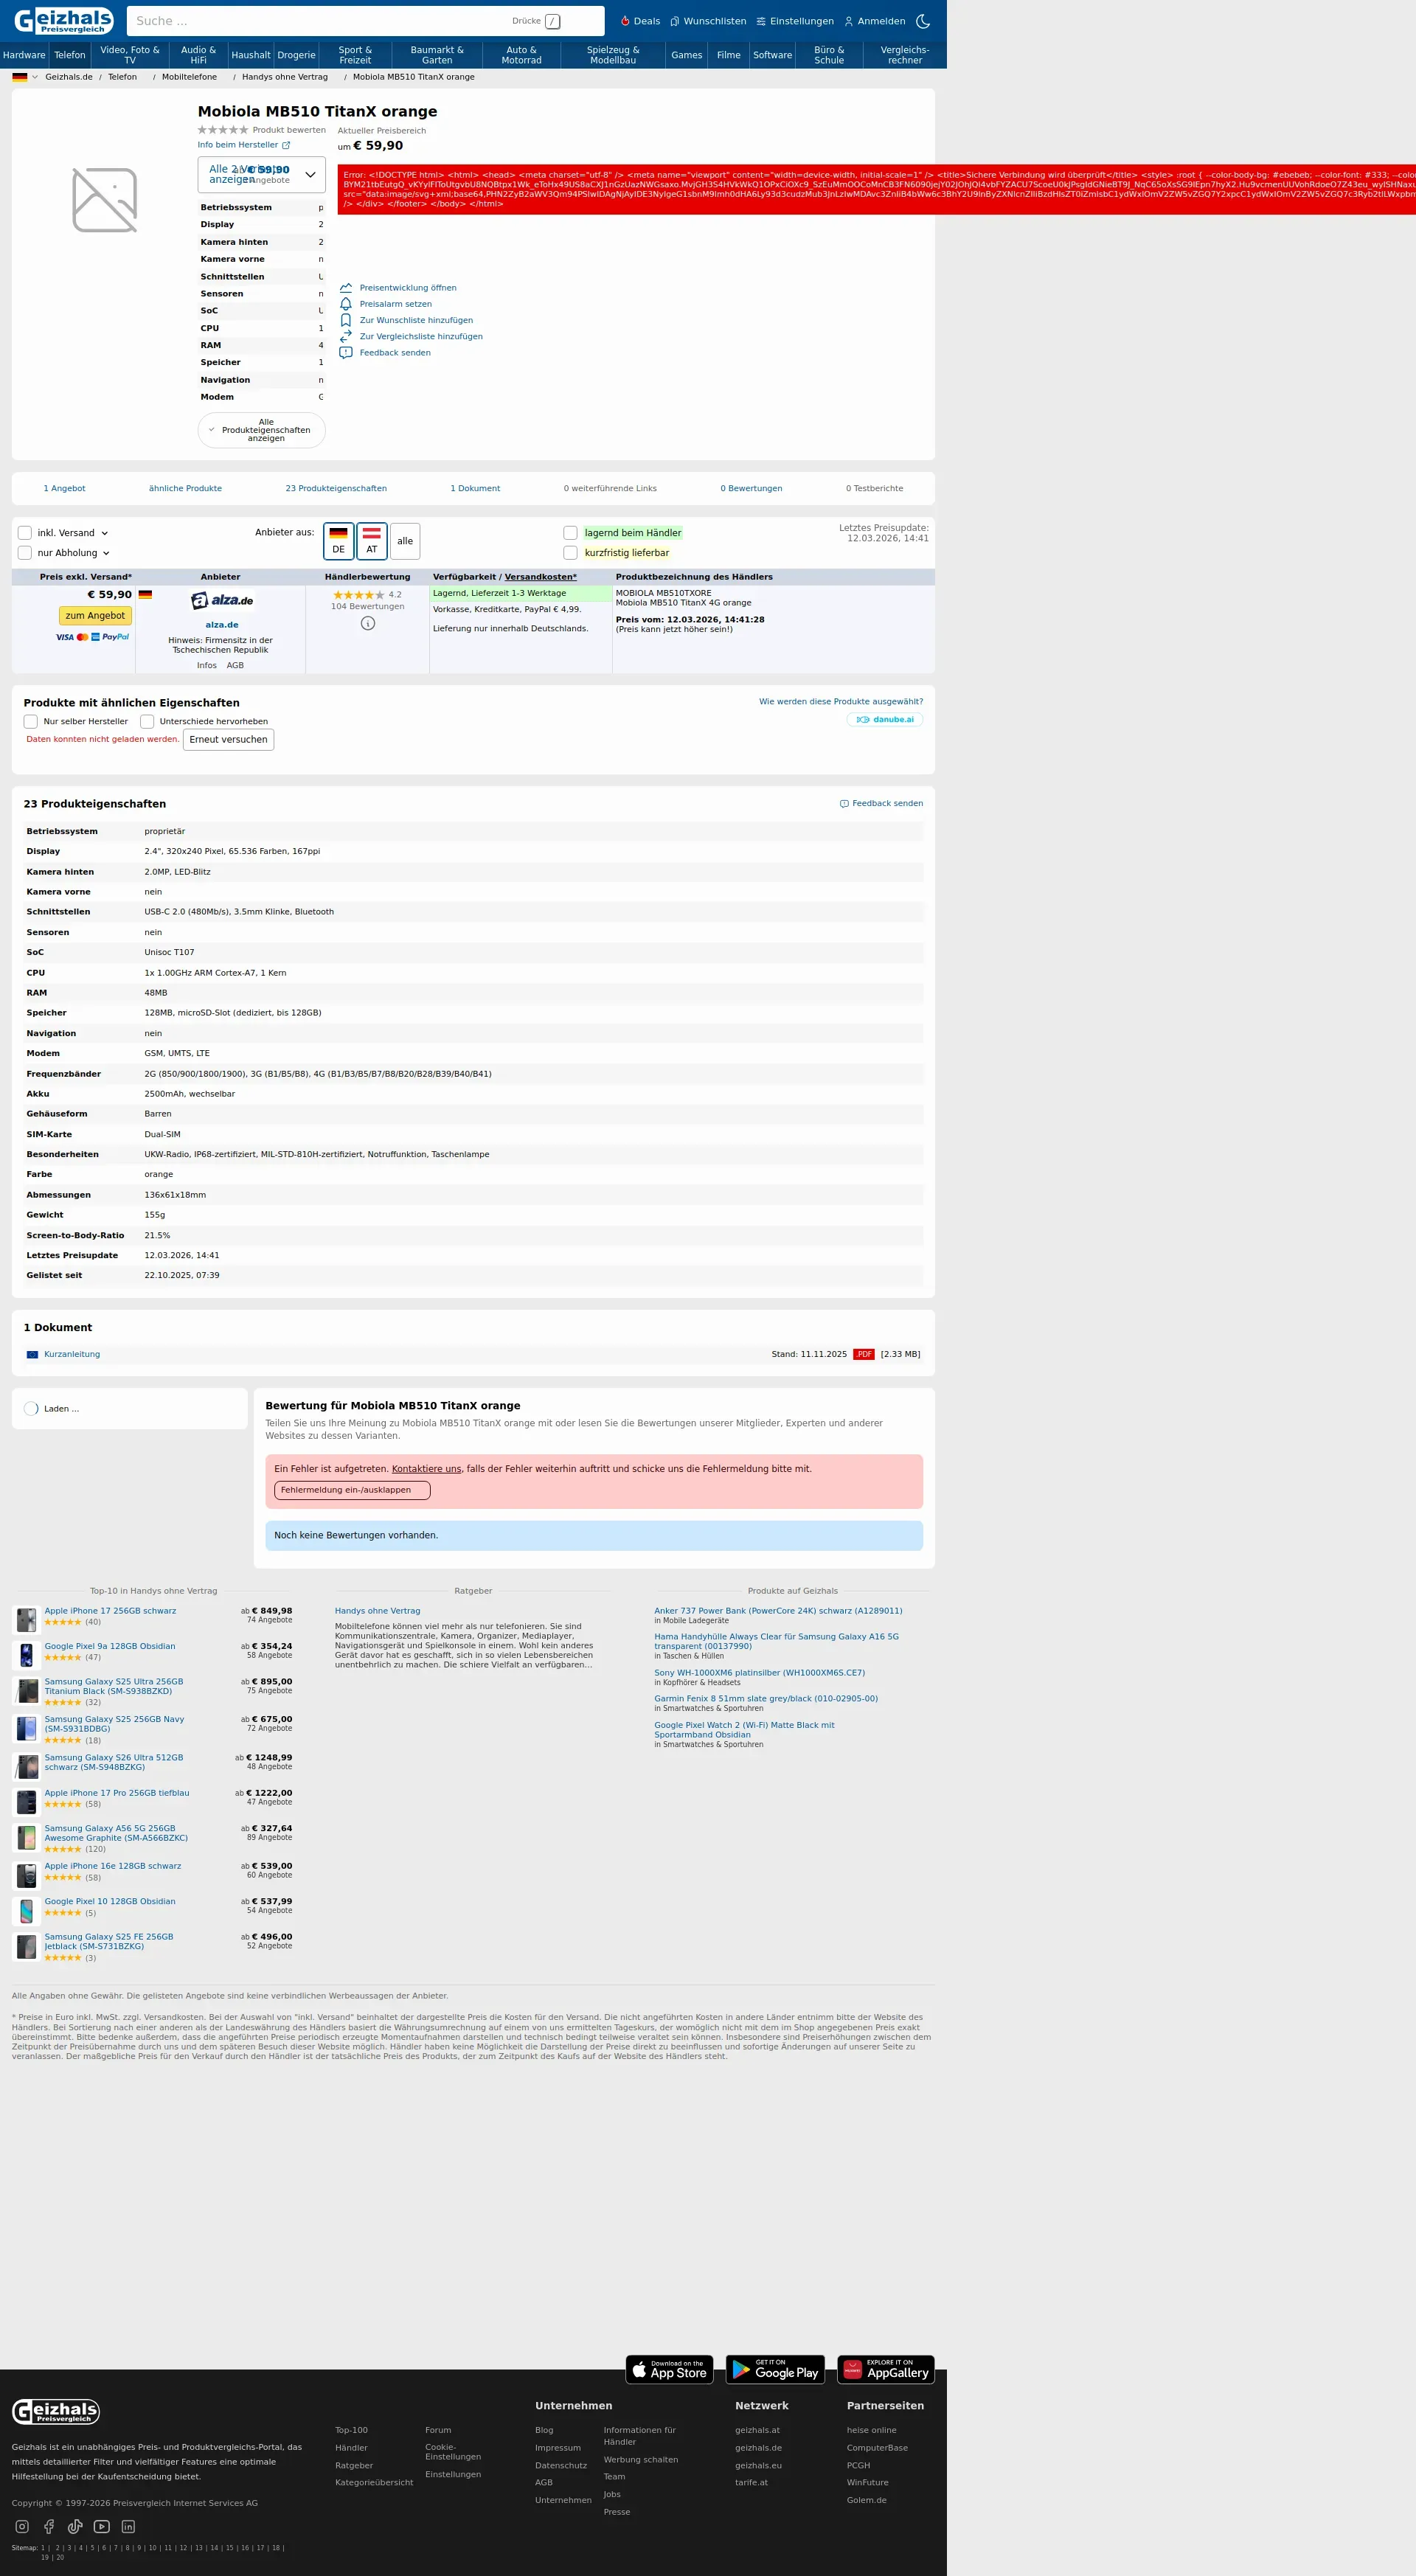Open the YouTube icon in the footer
Viewport: 1416px width, 2576px height.
102,2526
